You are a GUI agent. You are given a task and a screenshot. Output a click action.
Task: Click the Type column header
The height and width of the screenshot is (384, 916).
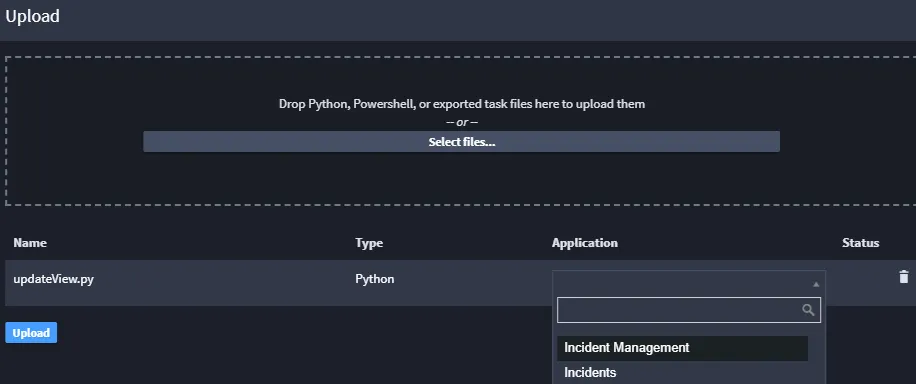(369, 243)
